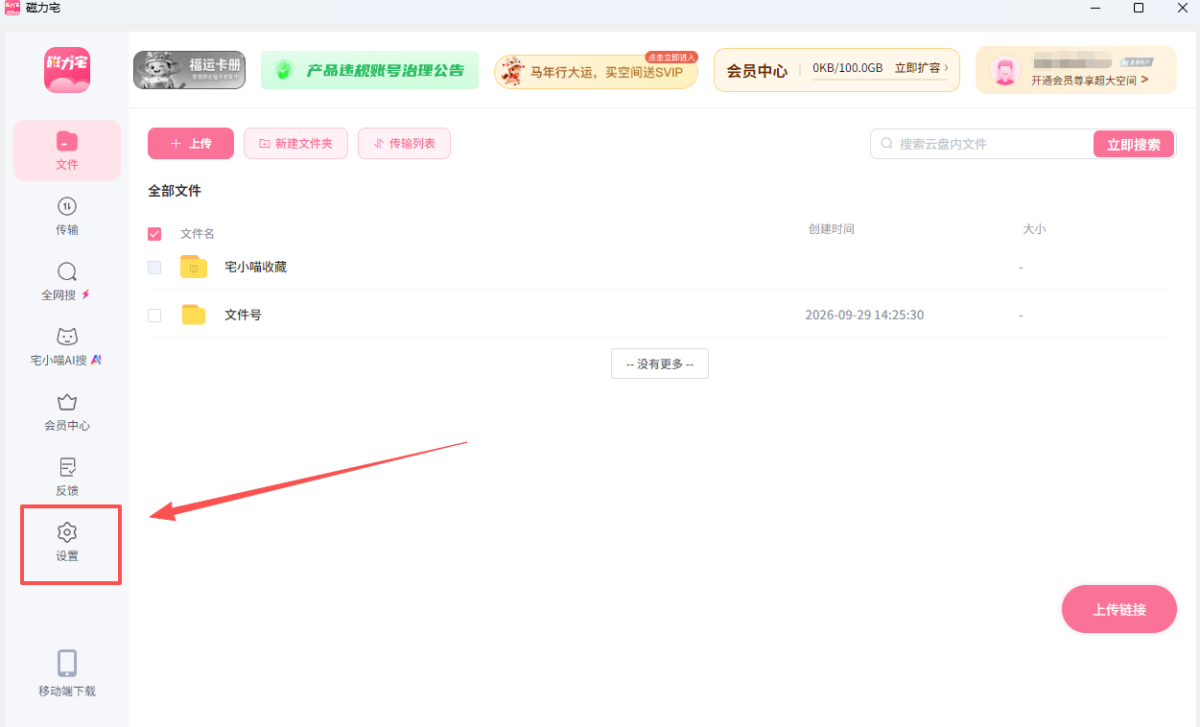Click the 文件名 column header

(197, 234)
